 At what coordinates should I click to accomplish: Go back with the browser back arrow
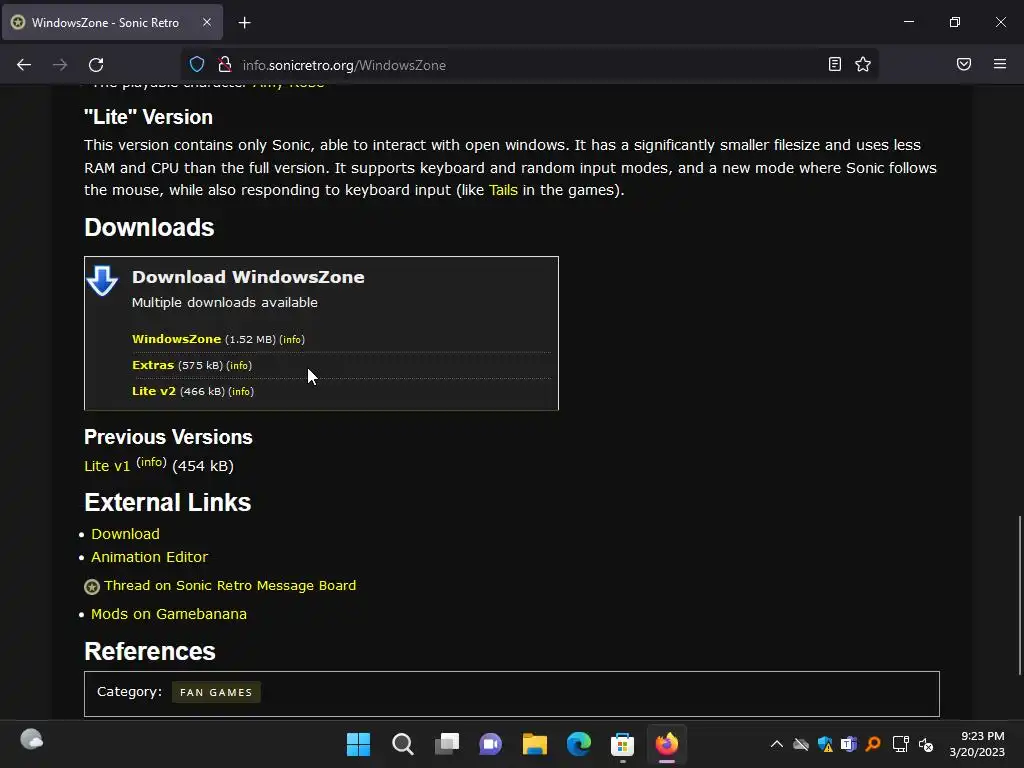point(24,65)
